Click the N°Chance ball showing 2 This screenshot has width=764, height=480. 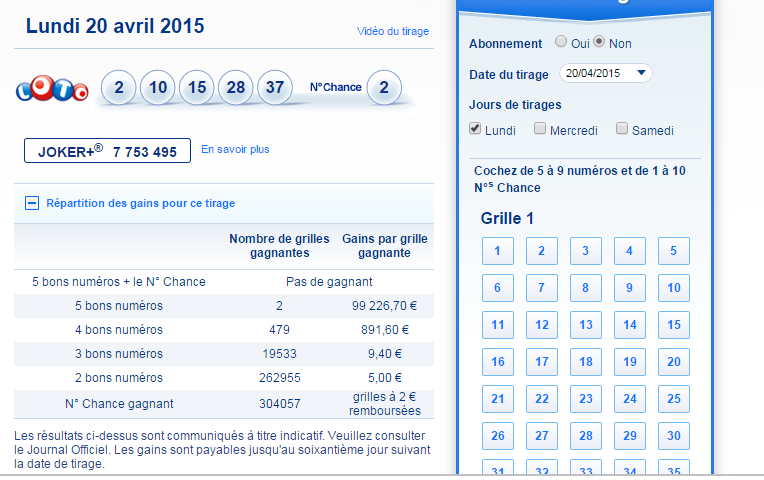click(383, 88)
